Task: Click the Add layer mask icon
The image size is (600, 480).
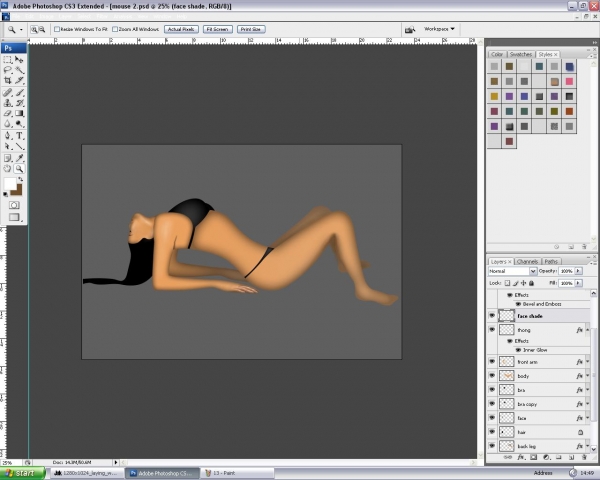Action: coord(534,457)
